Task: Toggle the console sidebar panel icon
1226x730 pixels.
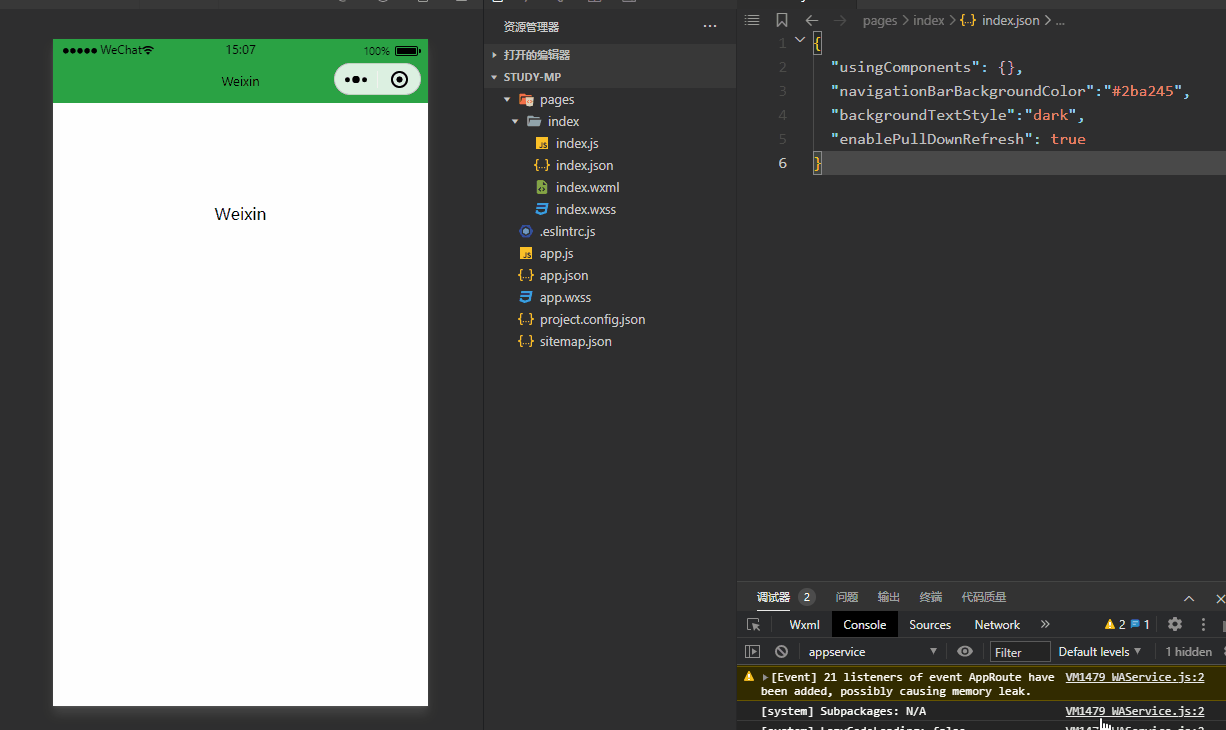Action: [x=753, y=651]
